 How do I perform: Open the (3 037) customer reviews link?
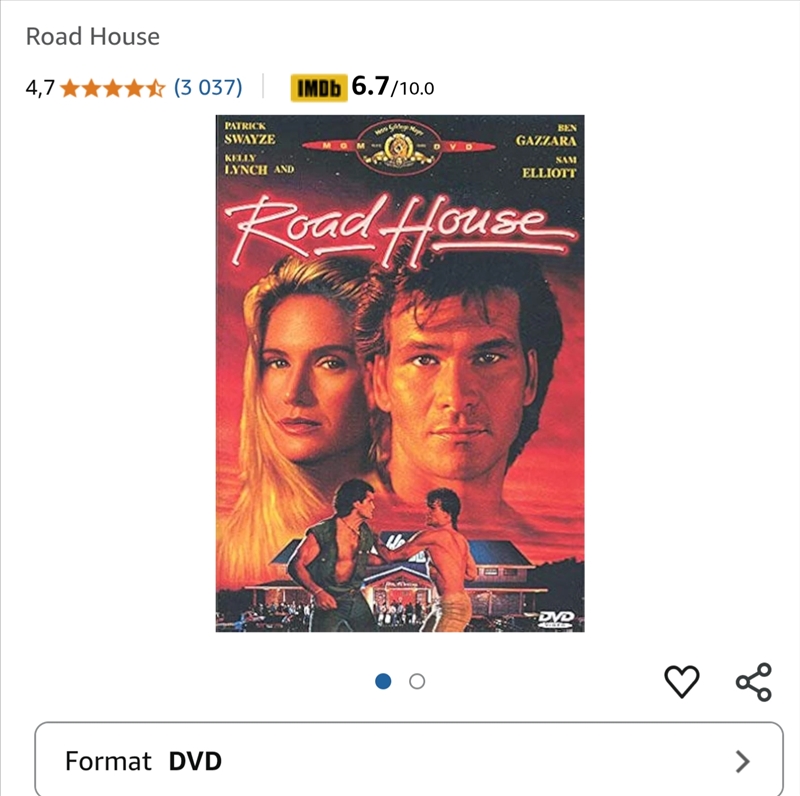[208, 88]
